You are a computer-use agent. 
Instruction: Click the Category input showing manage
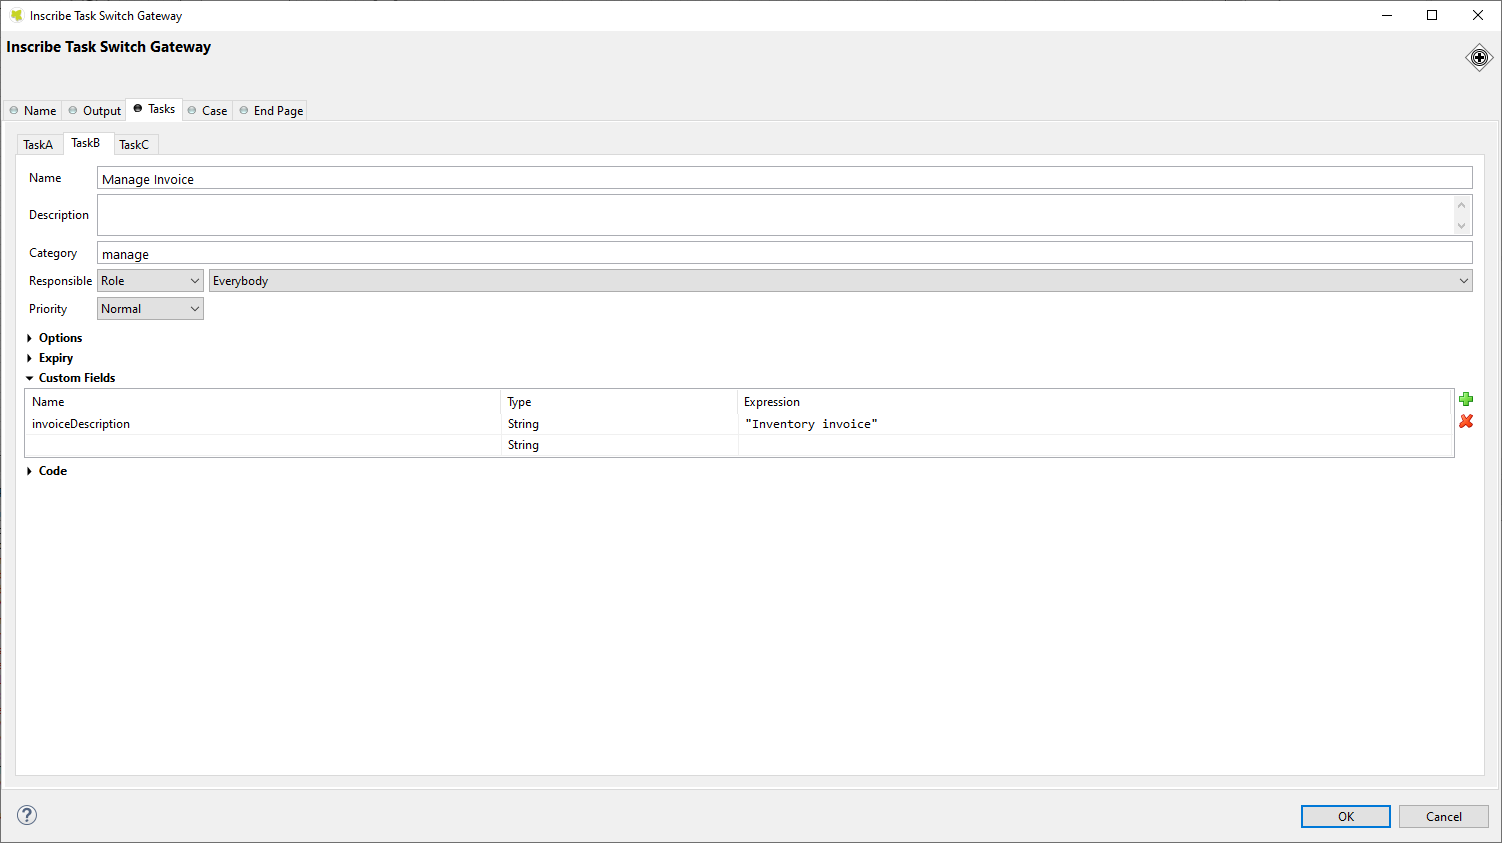[x=400, y=253]
